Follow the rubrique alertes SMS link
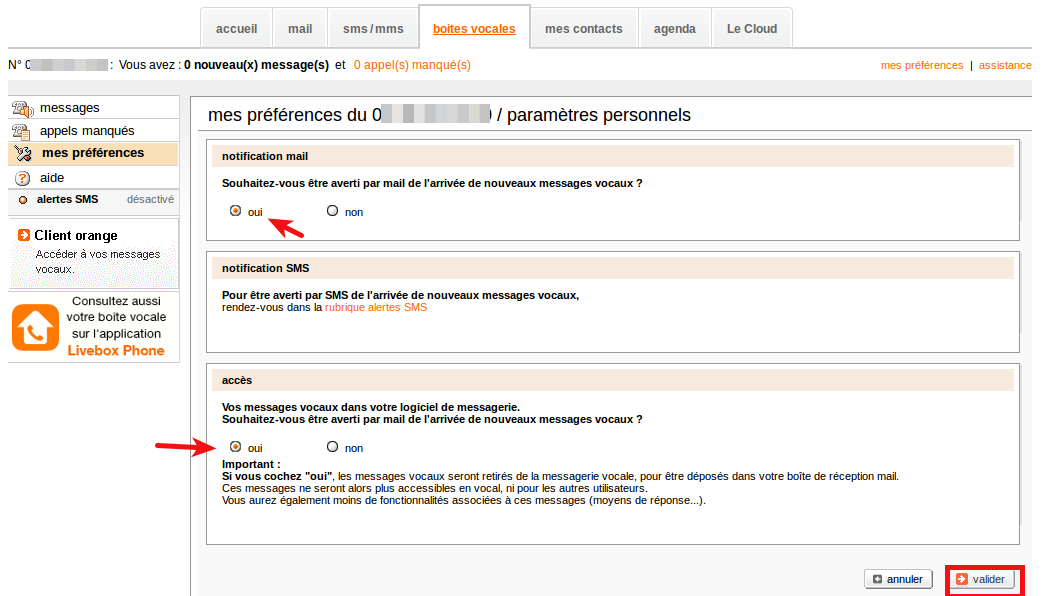Screen dimensions: 1046x596 click(375, 308)
